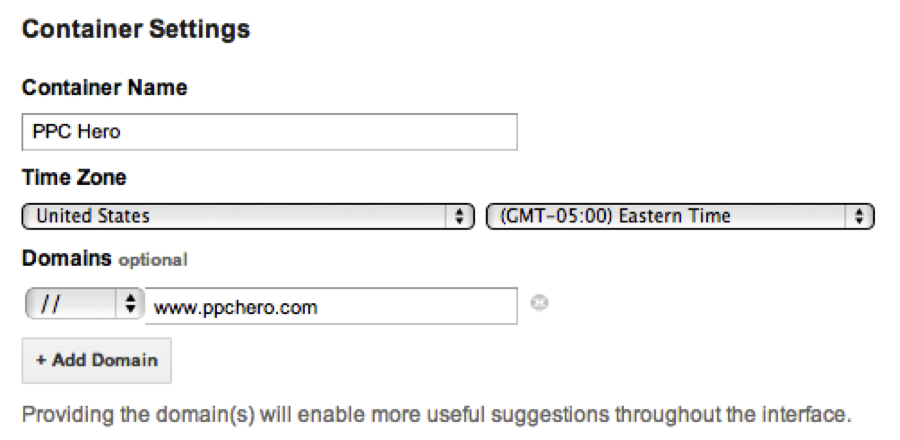Click the helper text about providing domains
Viewport: 900px width, 440px height.
(x=436, y=414)
